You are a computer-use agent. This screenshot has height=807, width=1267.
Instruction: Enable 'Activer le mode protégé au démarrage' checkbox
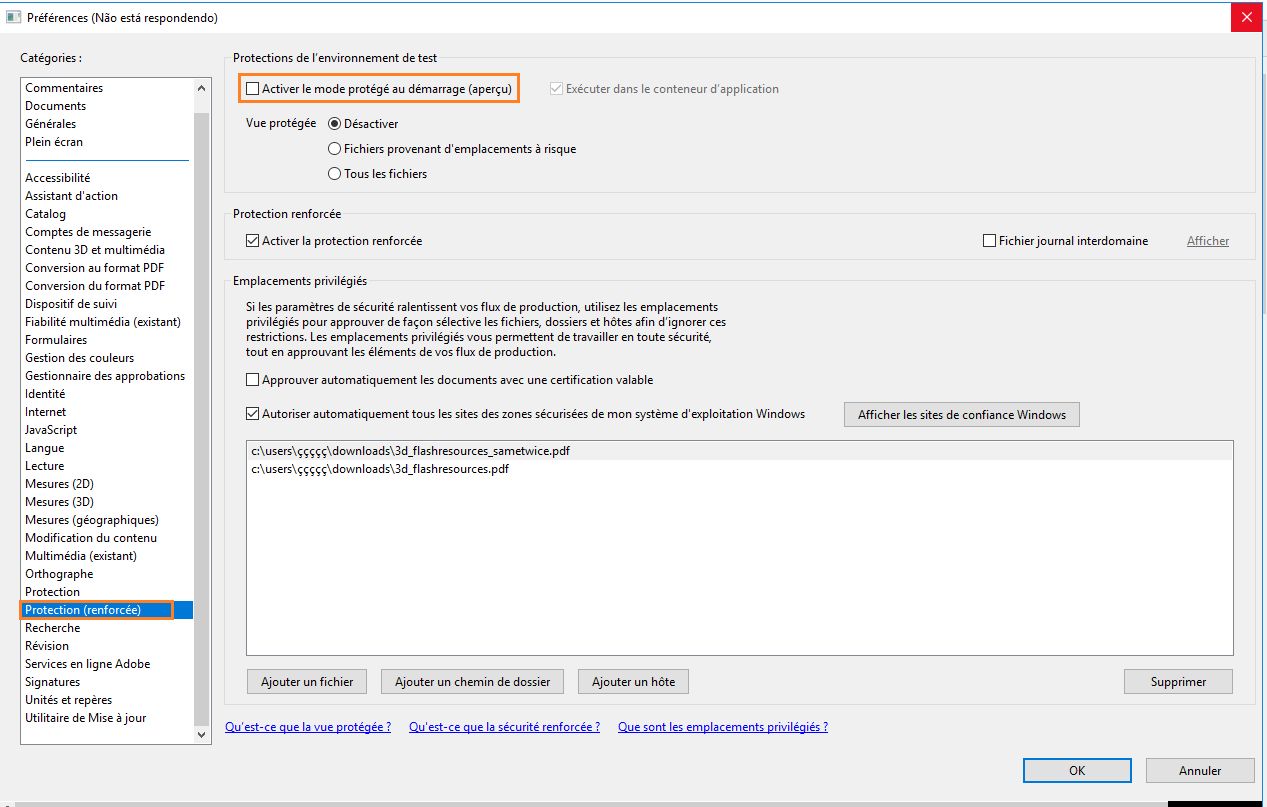tap(252, 89)
